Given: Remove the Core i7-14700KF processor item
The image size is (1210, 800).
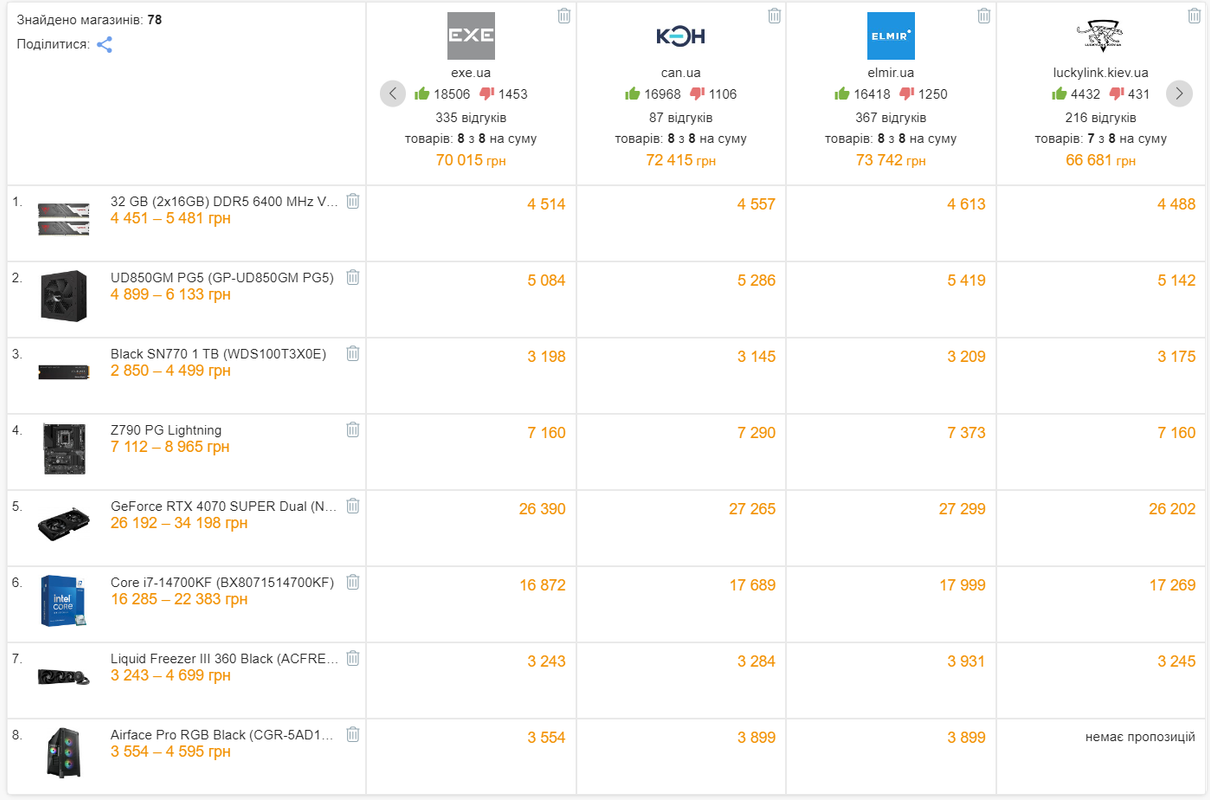Looking at the screenshot, I should click(353, 582).
